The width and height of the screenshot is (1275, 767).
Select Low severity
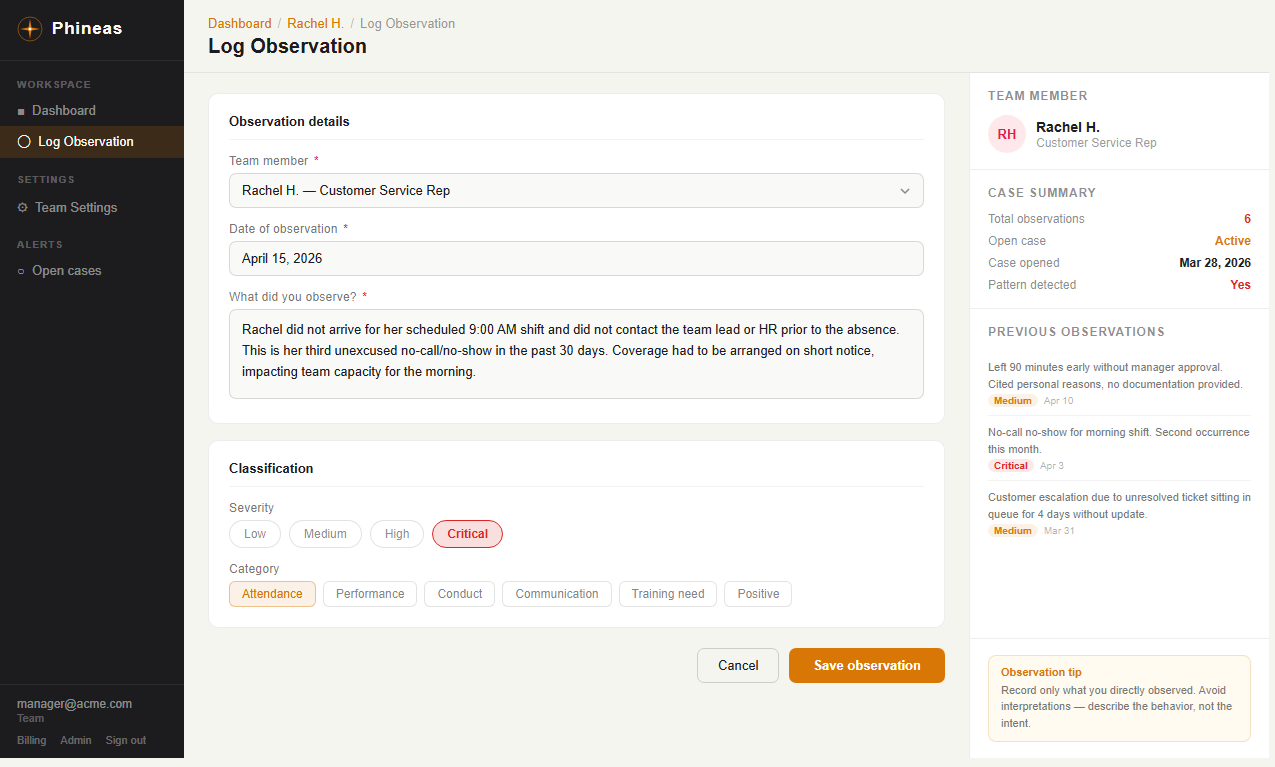point(255,534)
